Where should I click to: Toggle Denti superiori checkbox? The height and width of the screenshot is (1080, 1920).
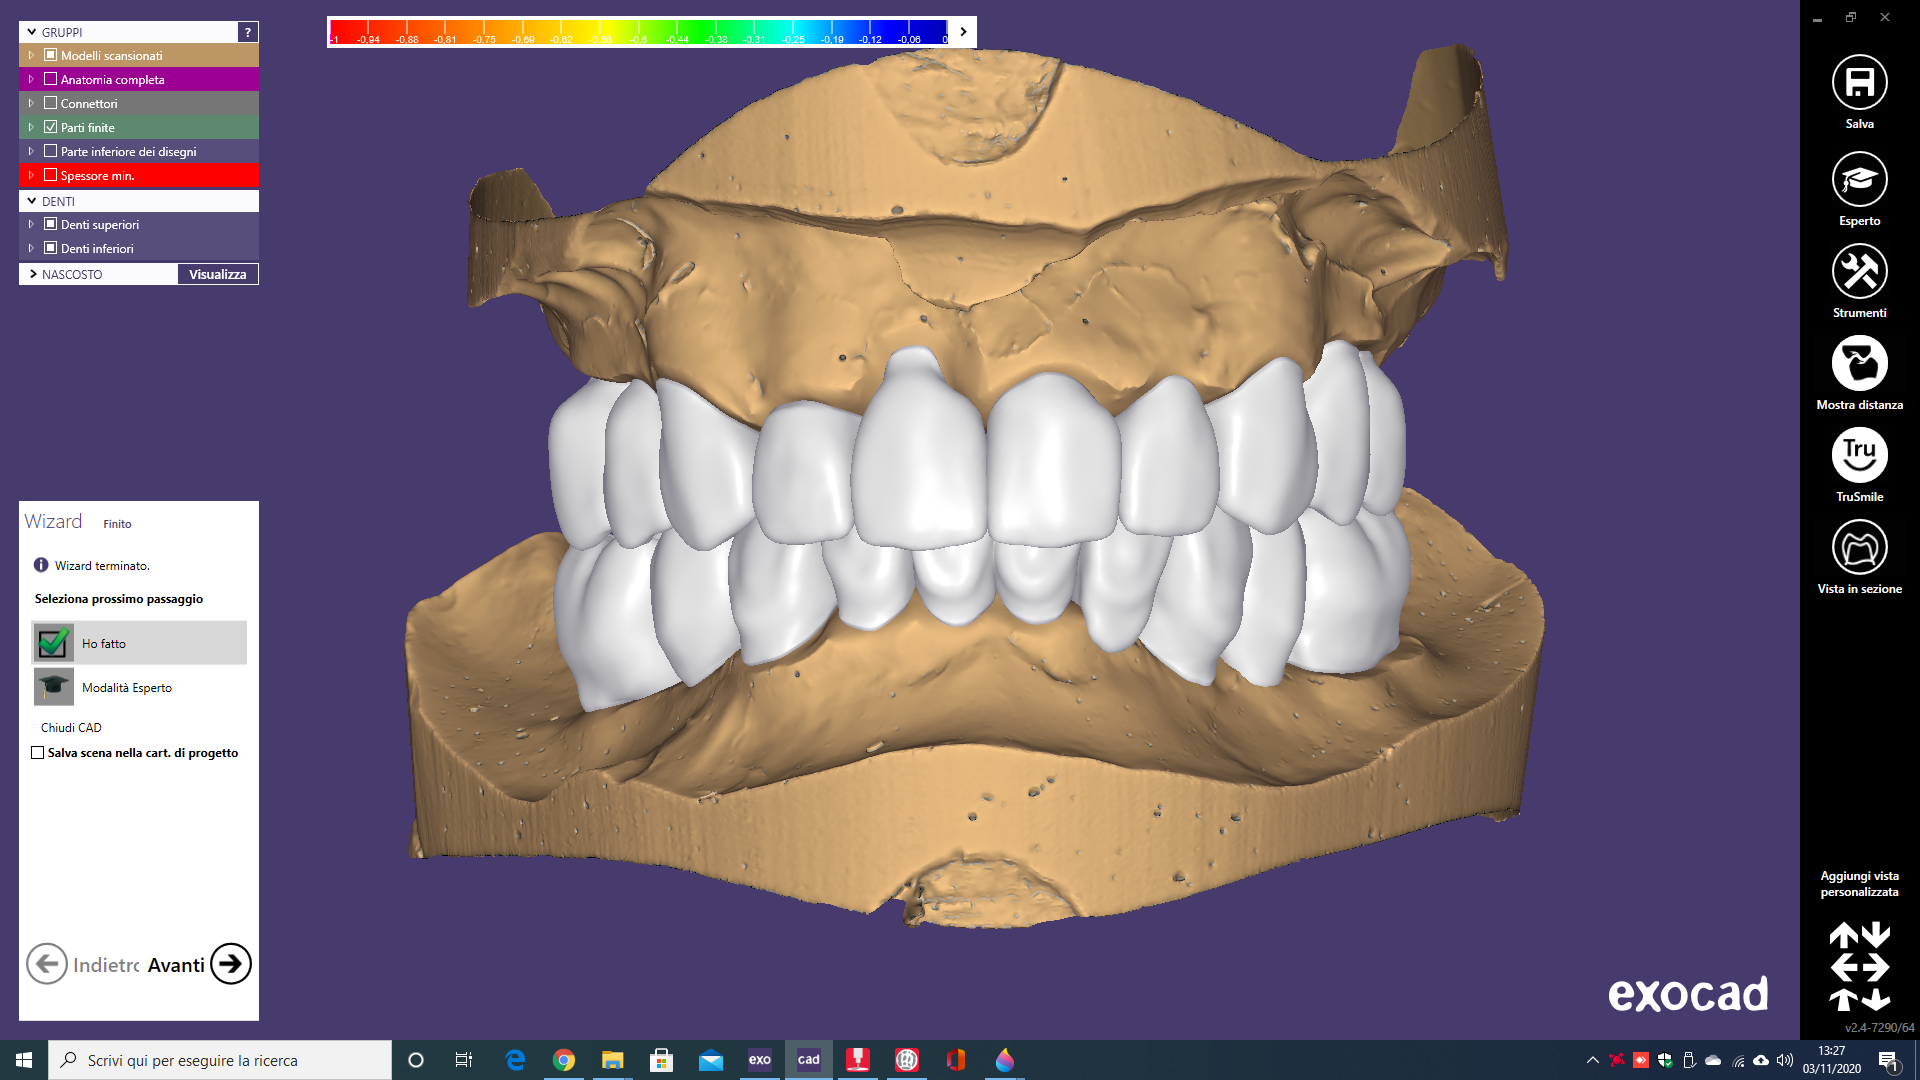(51, 224)
